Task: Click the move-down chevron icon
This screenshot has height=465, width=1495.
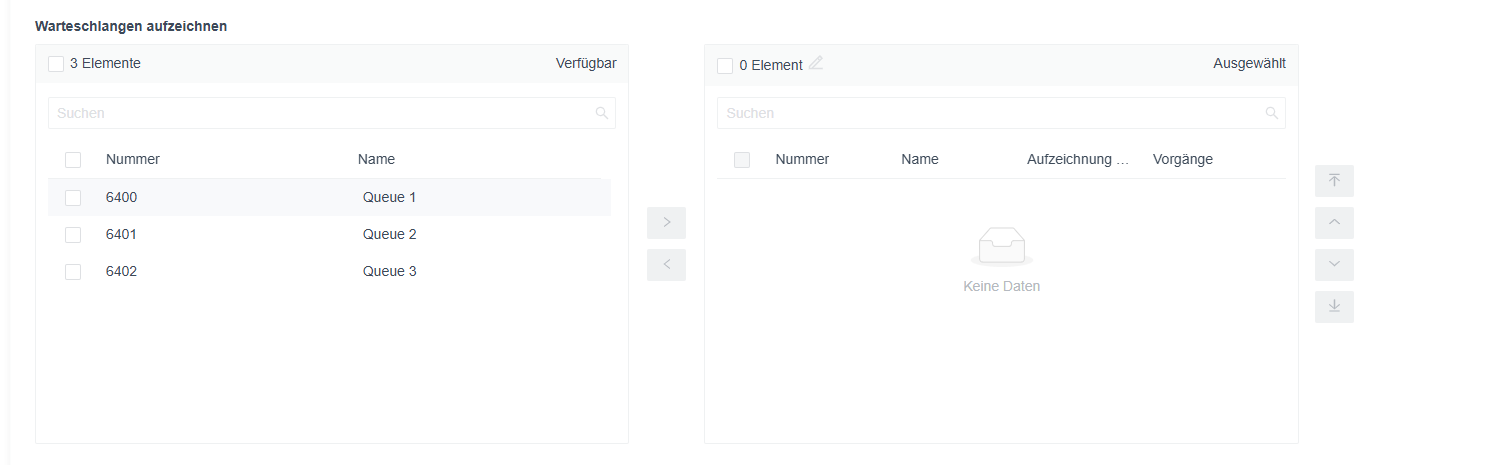Action: [1334, 265]
